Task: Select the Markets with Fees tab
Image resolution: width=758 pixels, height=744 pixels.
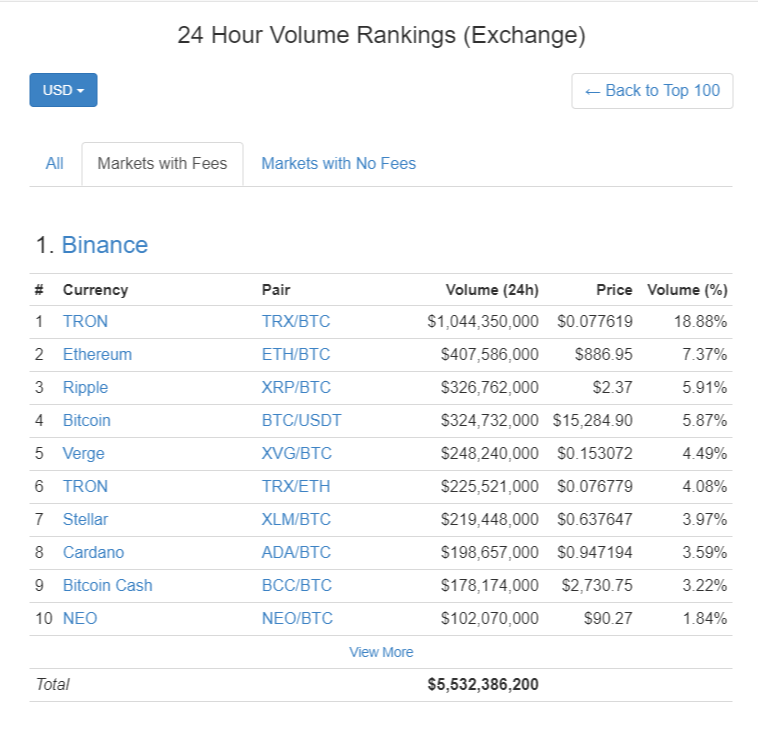Action: [162, 163]
